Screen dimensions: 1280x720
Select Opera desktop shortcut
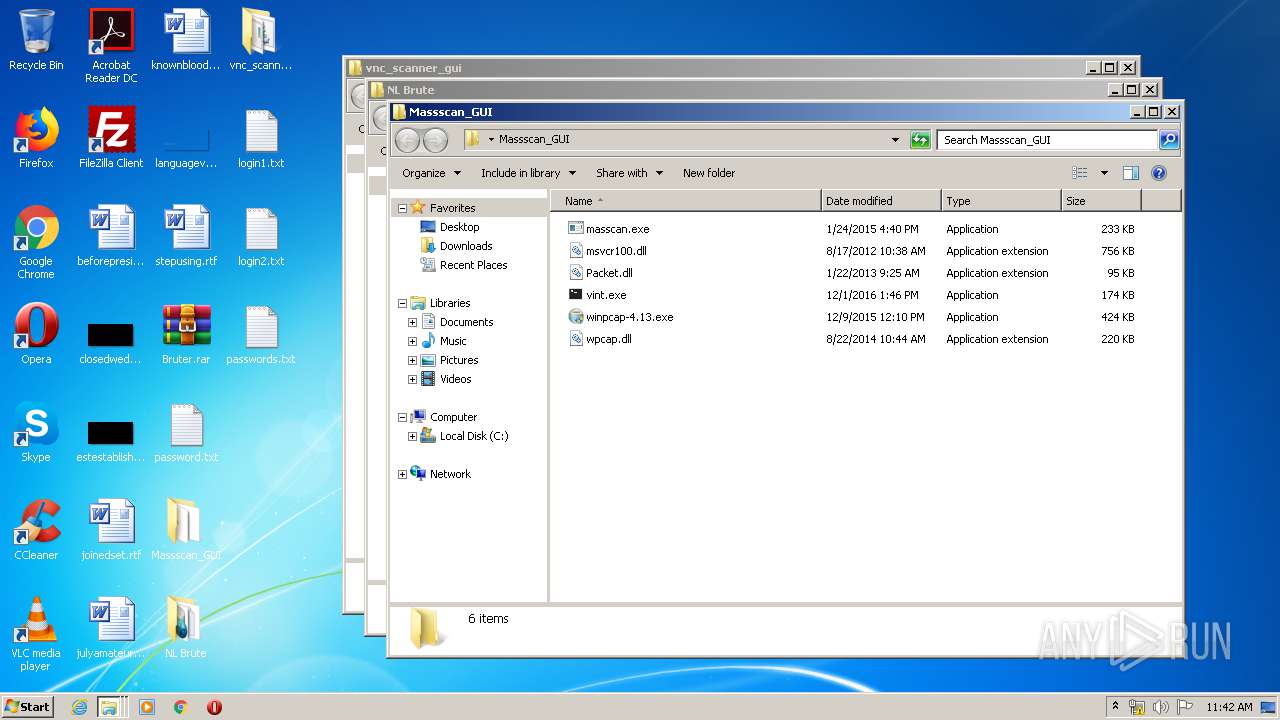pos(36,334)
